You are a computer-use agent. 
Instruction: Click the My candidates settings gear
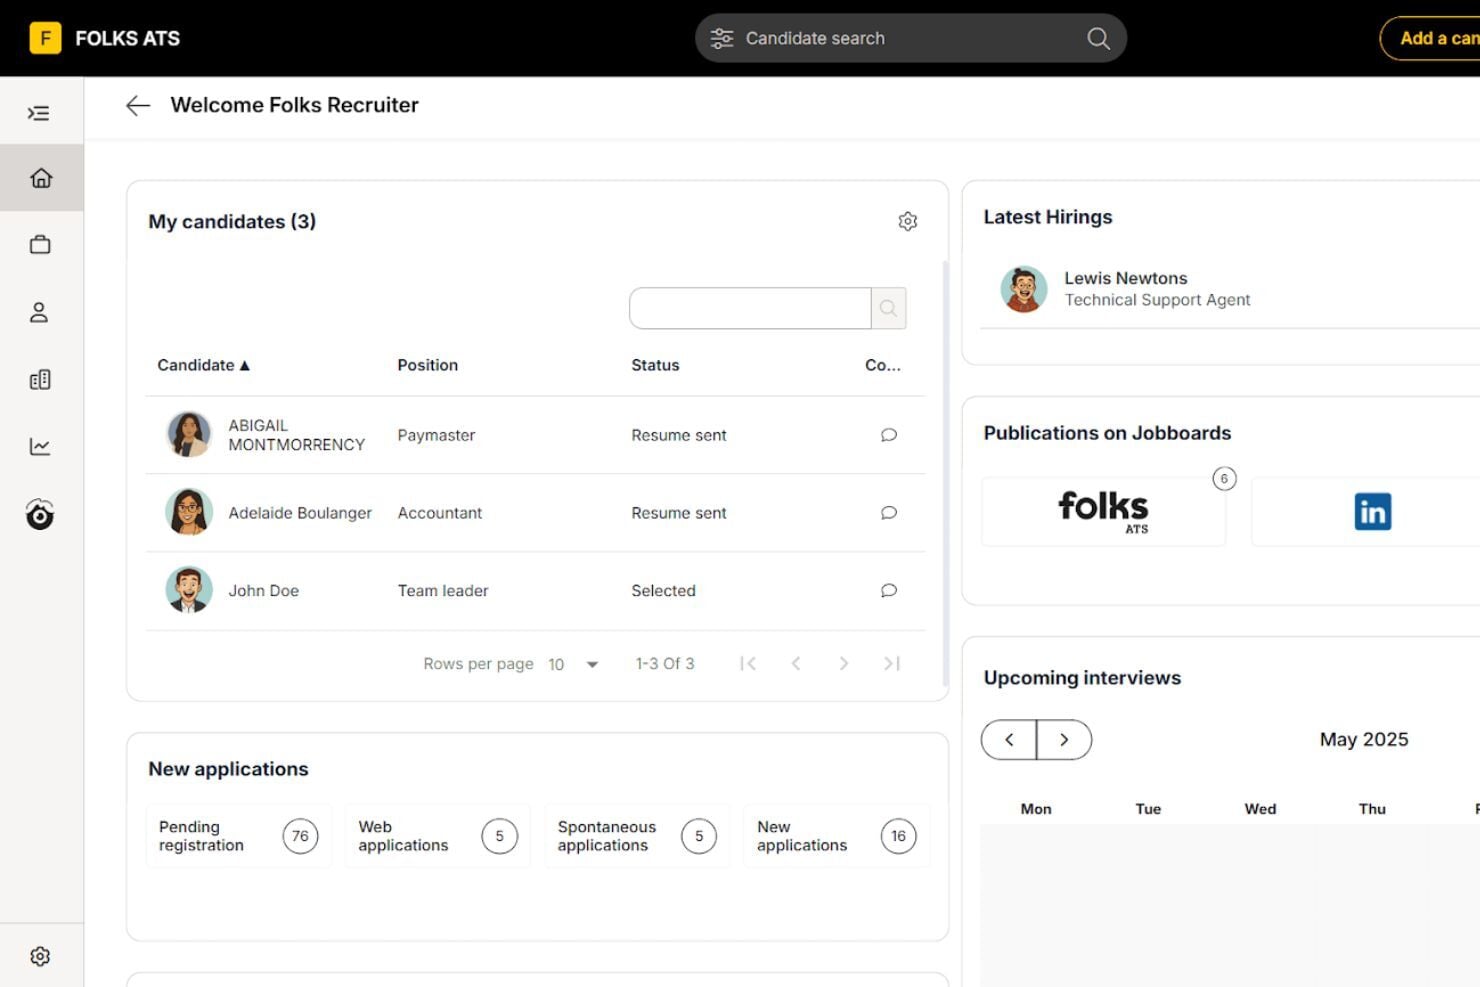[908, 221]
